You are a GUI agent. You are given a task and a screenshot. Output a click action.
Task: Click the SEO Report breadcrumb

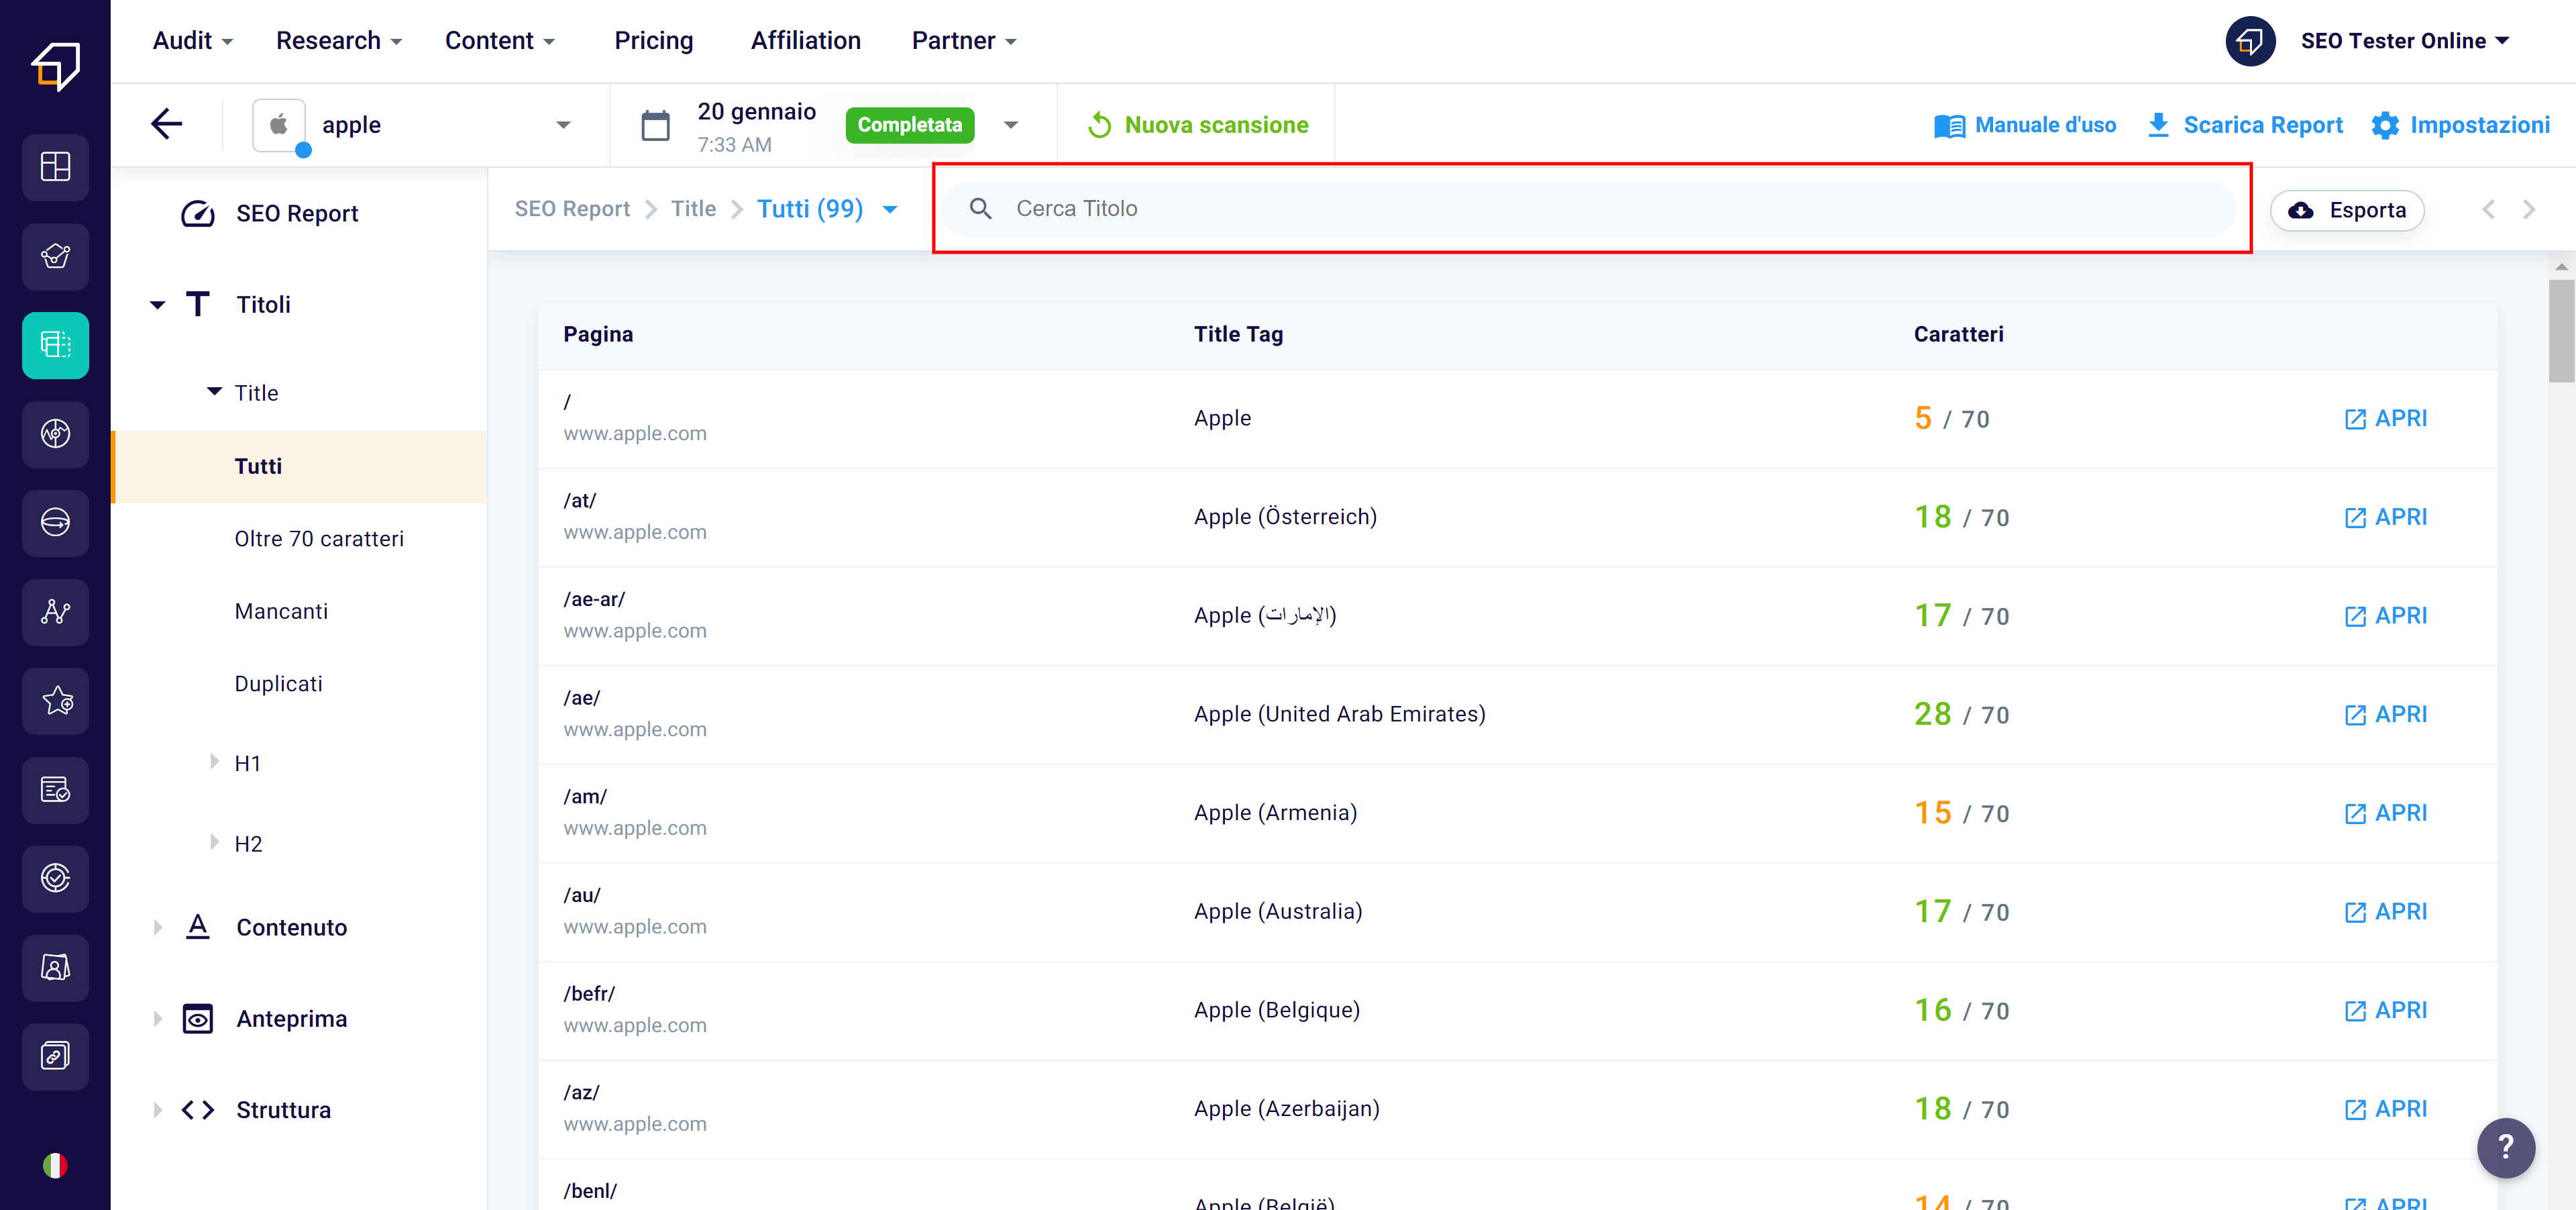click(x=572, y=209)
